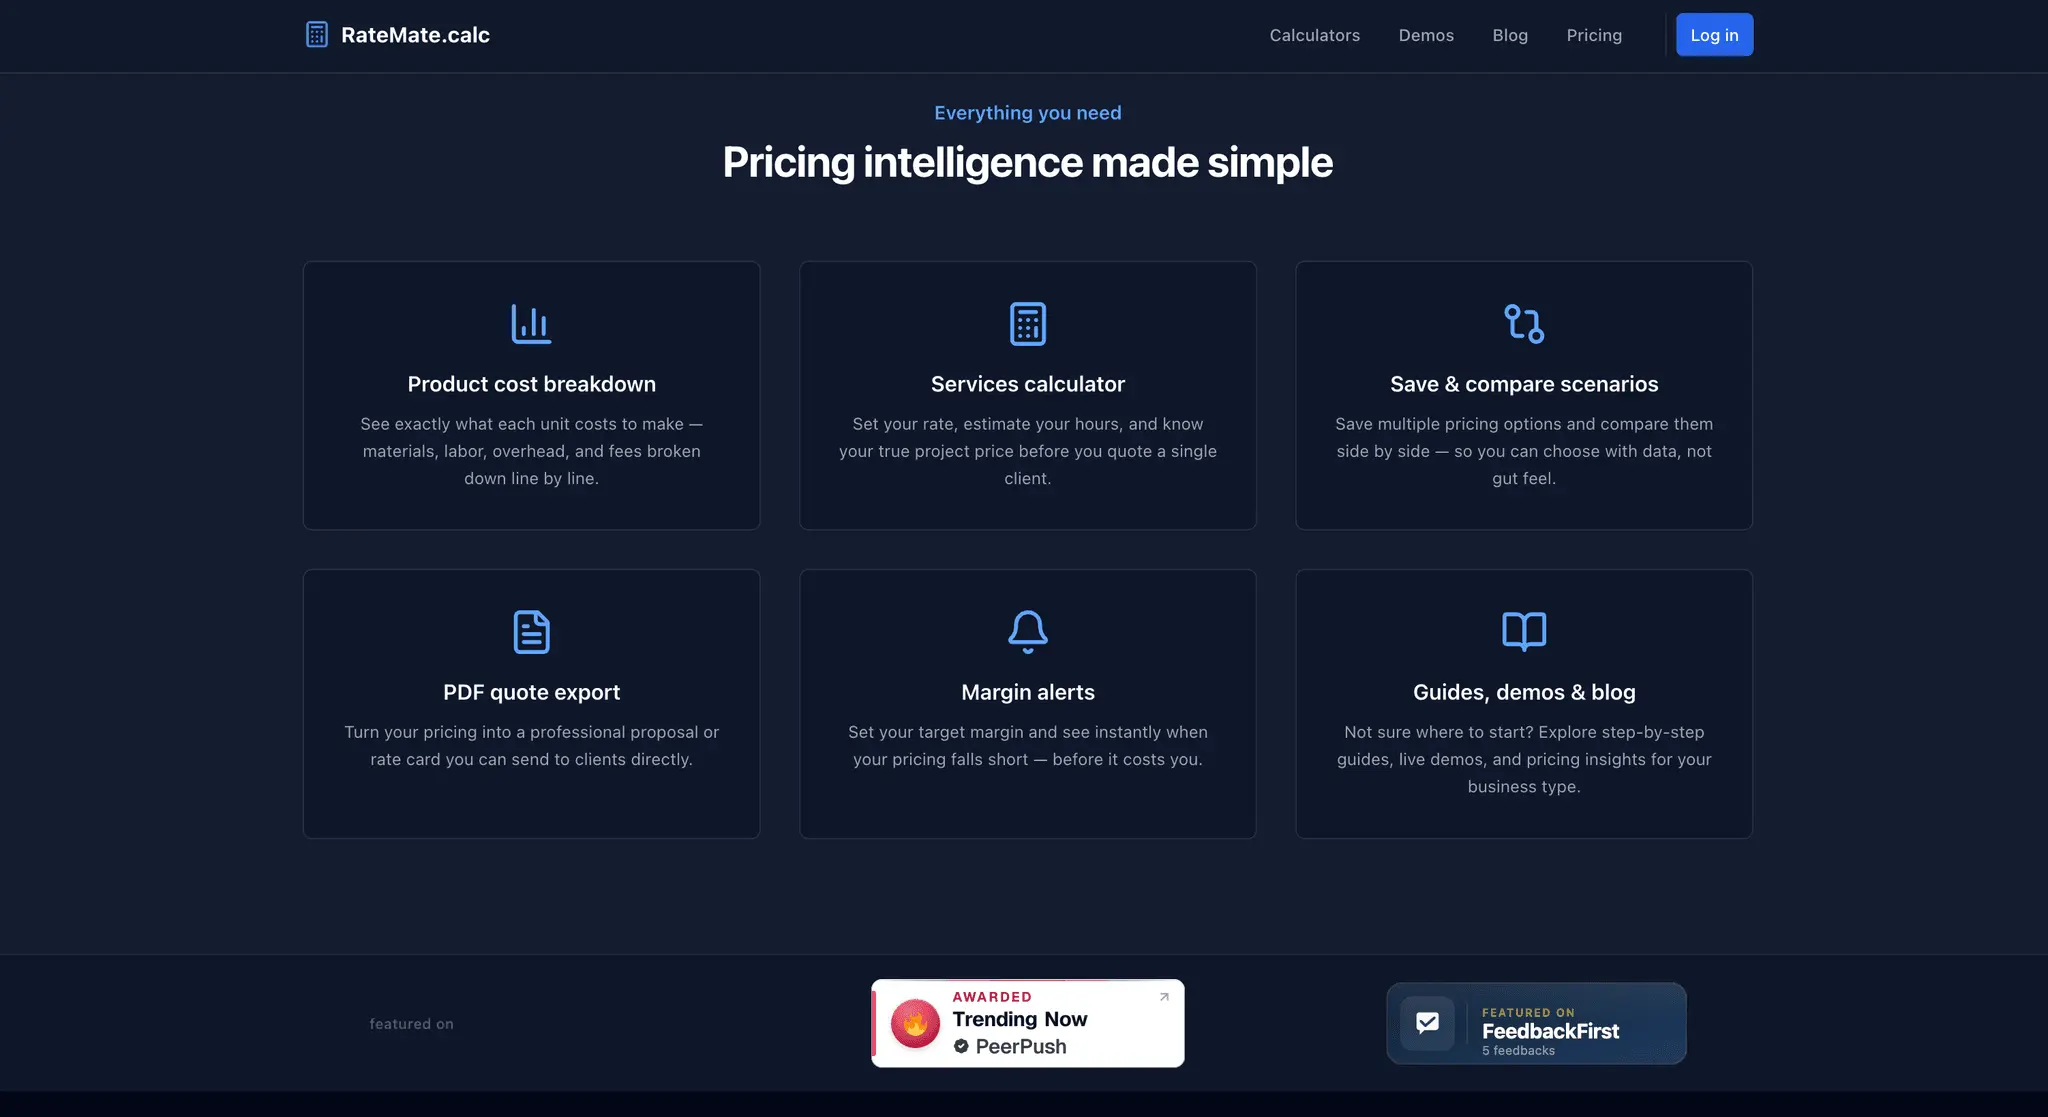Click the Services calculator card heading

pos(1028,384)
